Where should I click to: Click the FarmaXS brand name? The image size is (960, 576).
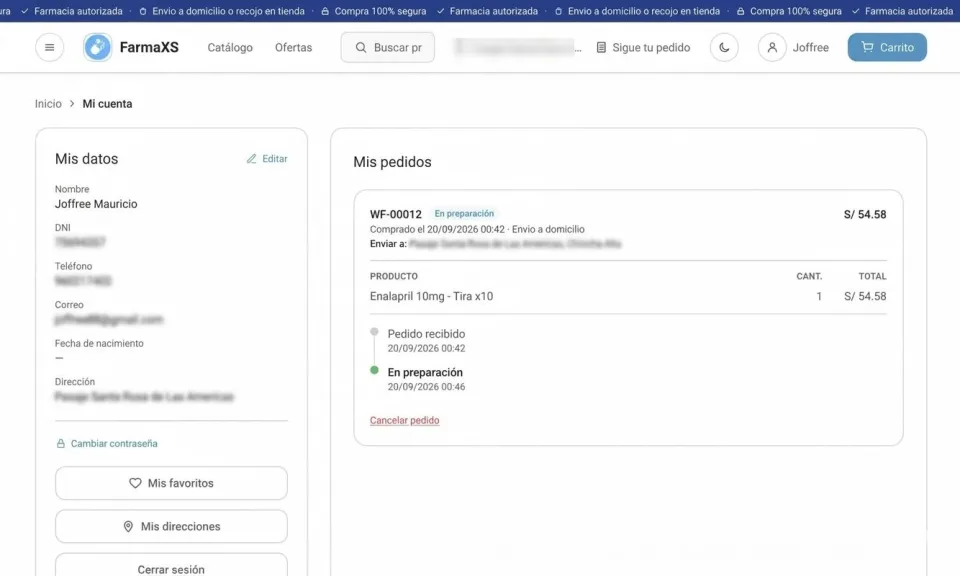[149, 47]
